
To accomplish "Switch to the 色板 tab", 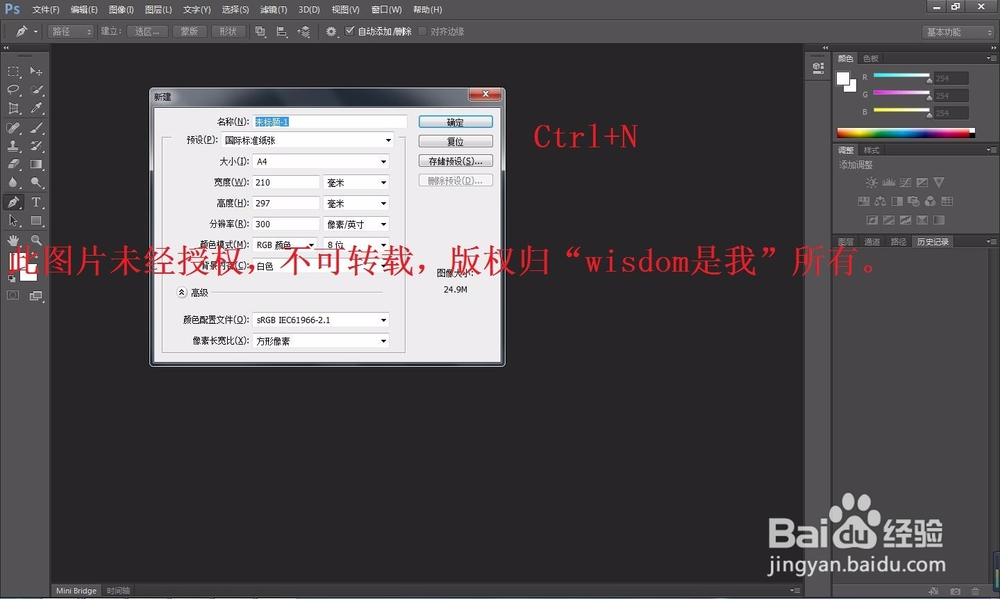I will 871,58.
